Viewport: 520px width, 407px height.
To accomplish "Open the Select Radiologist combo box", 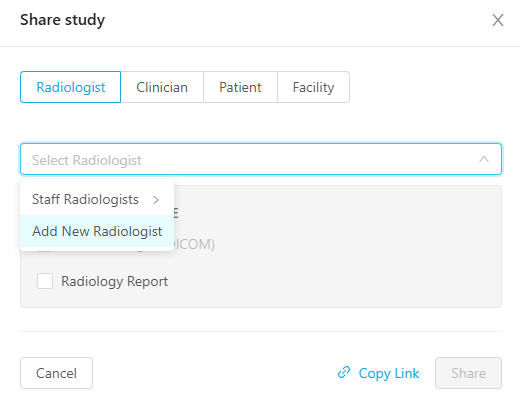I will coord(261,159).
